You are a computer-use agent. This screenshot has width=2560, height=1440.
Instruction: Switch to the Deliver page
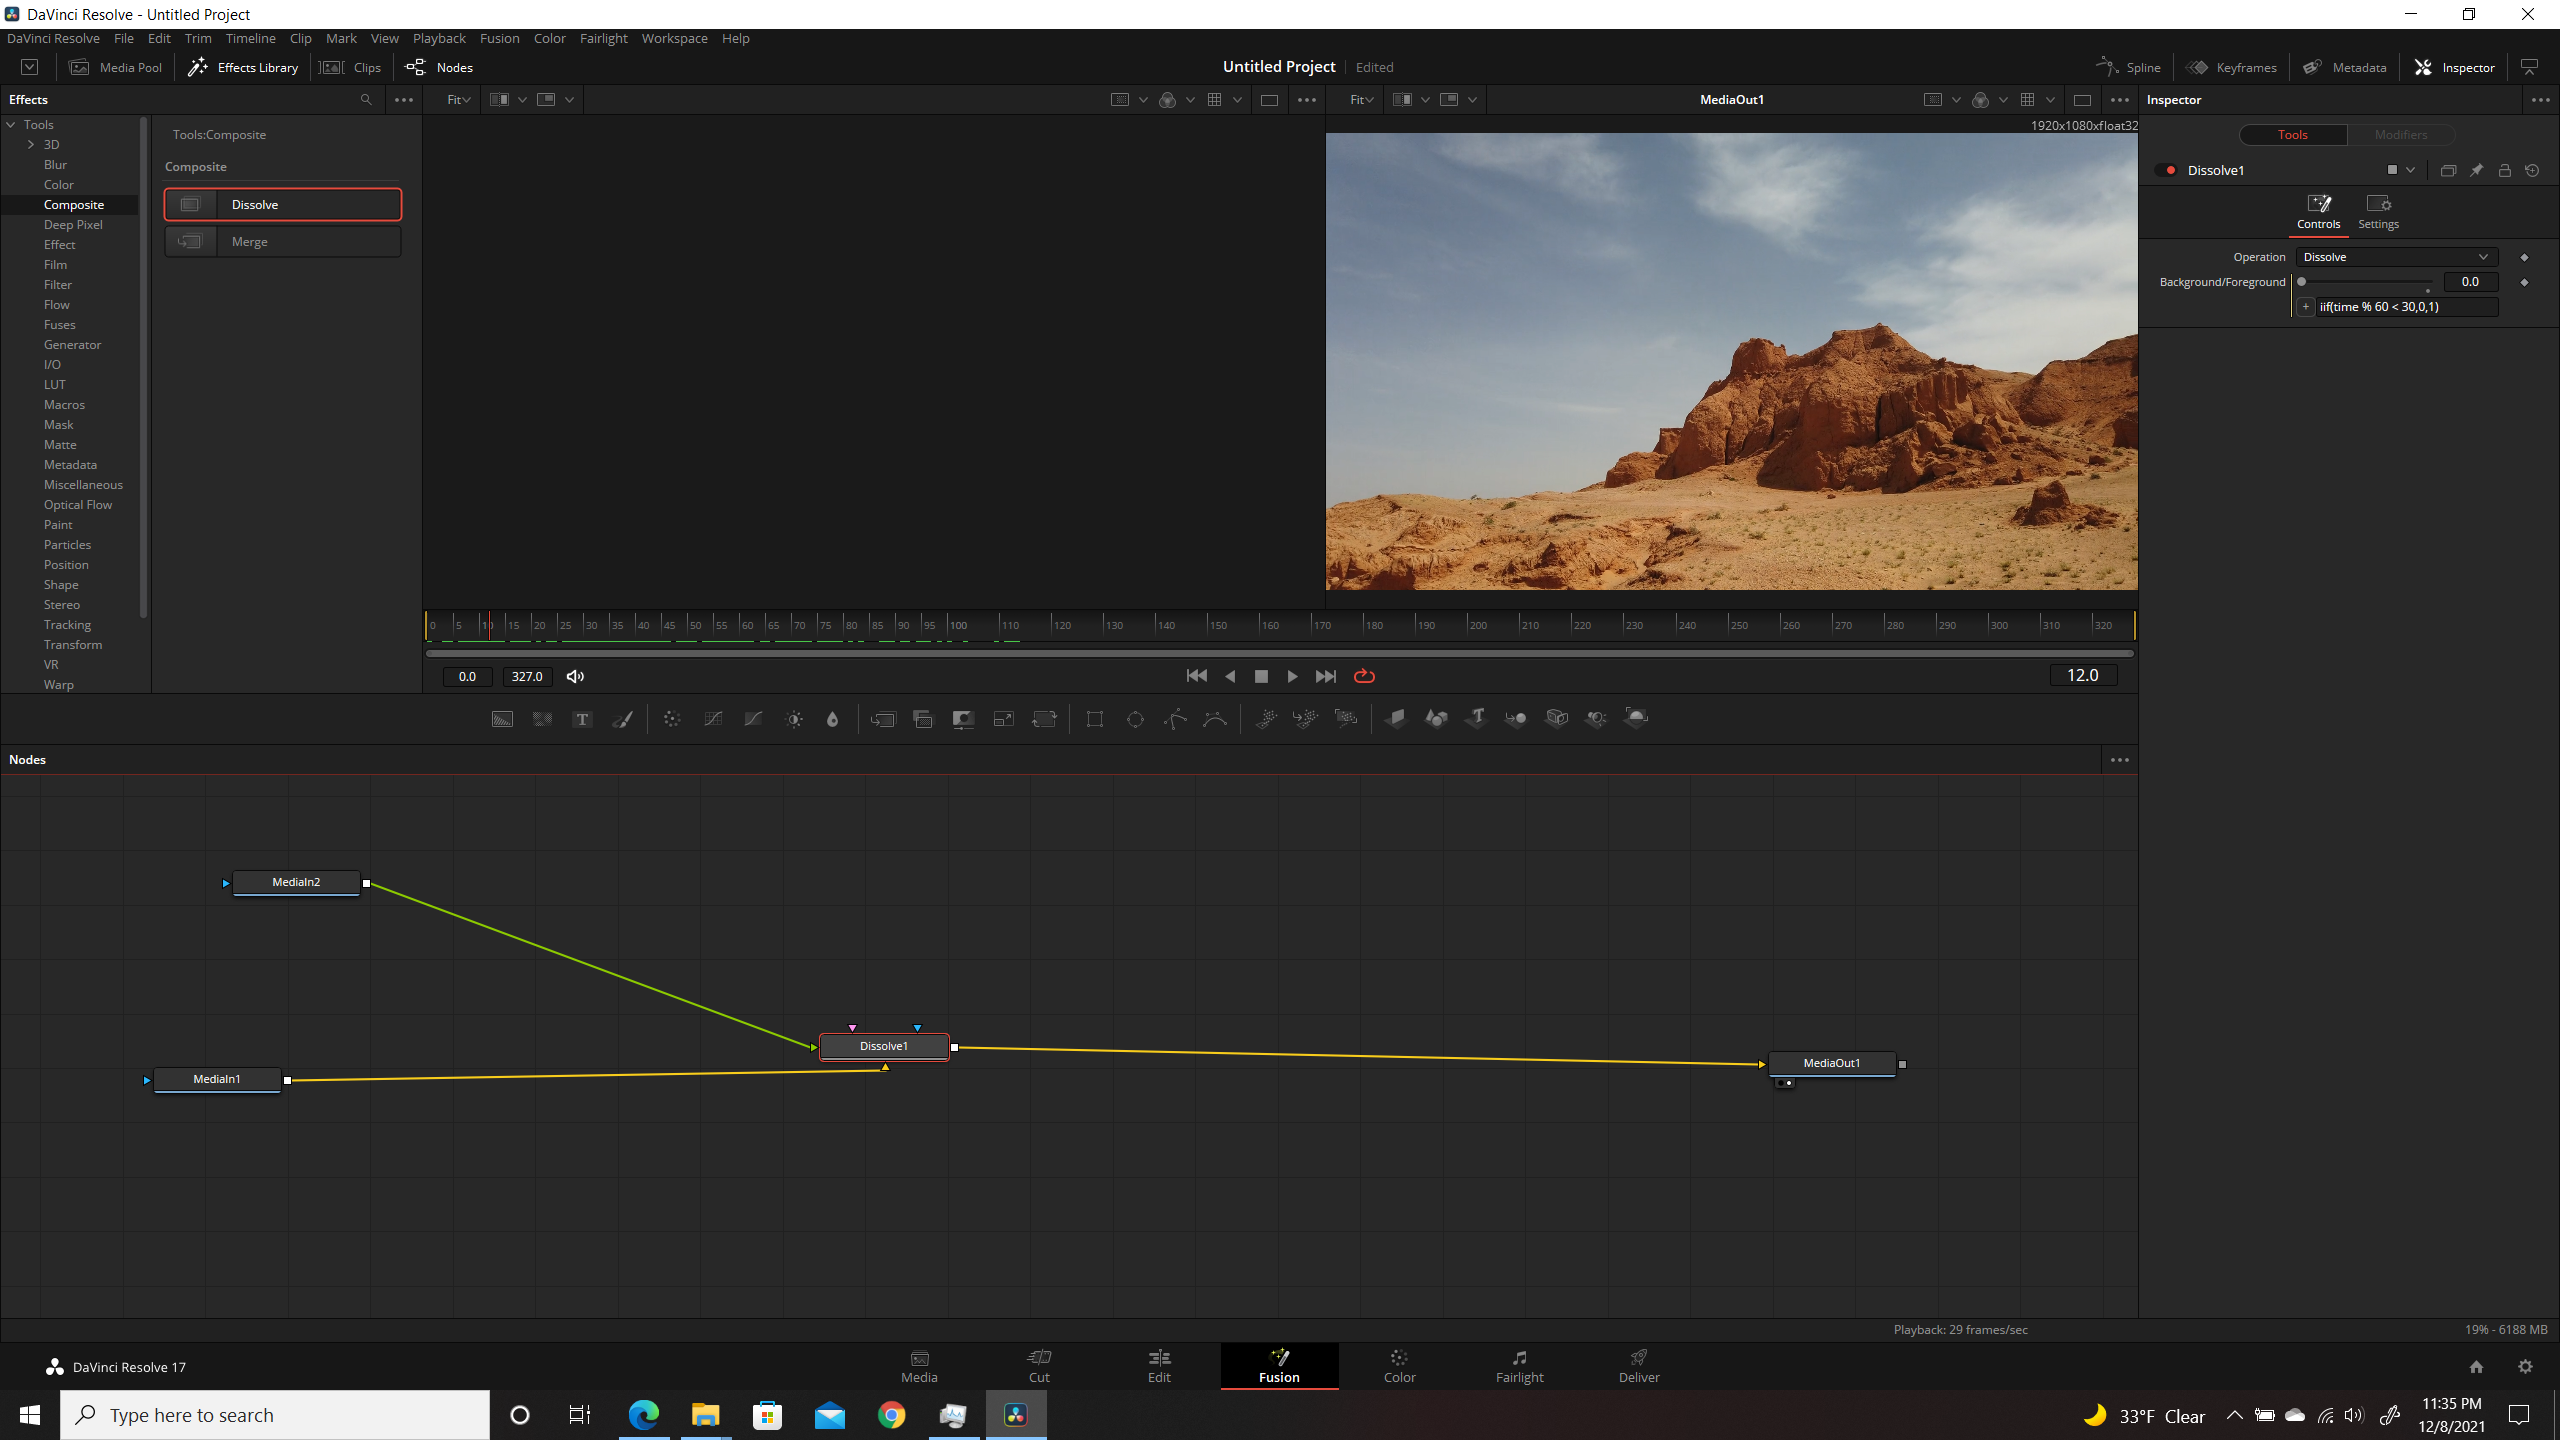(1639, 1365)
